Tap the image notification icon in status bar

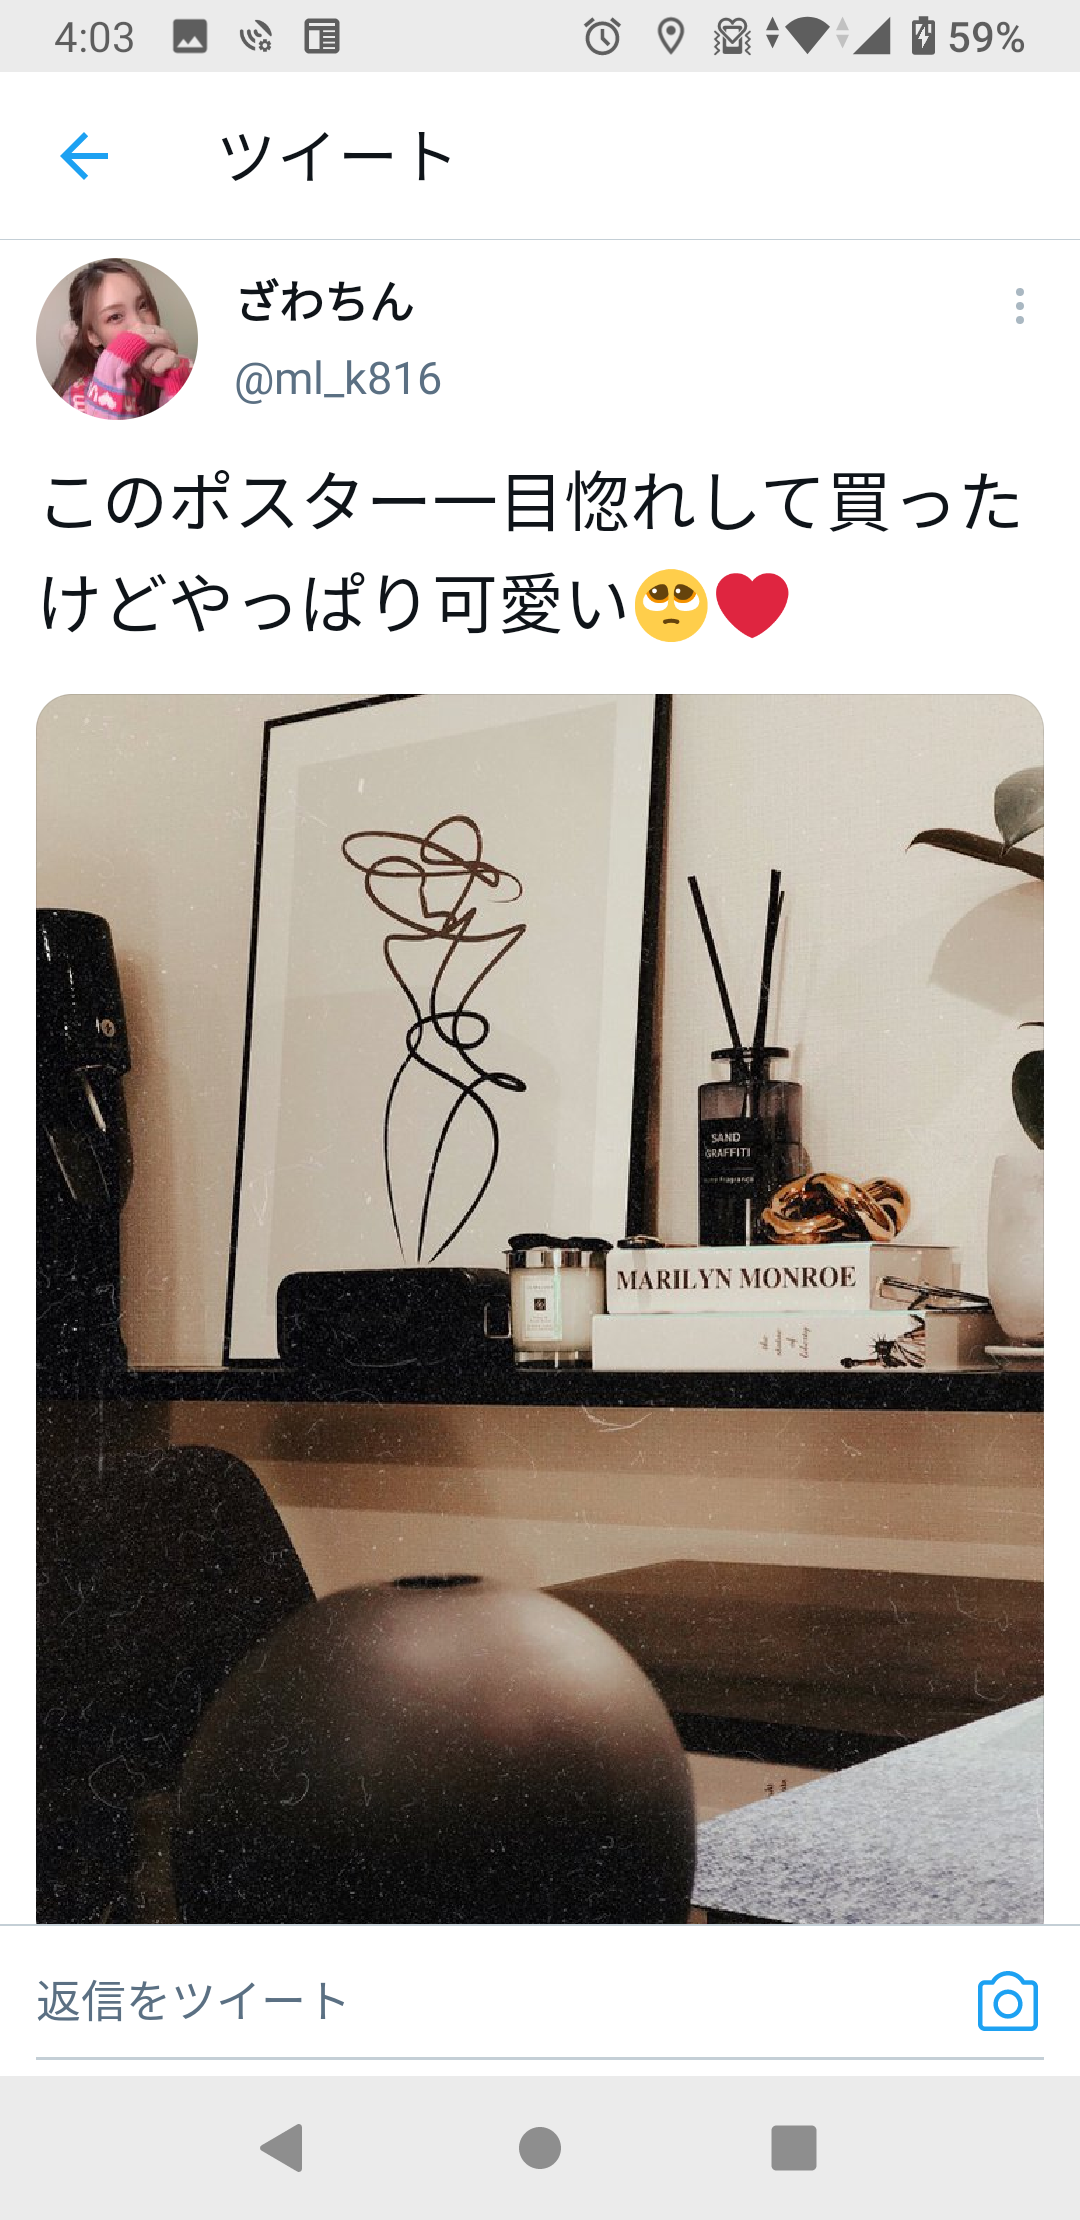click(x=190, y=37)
